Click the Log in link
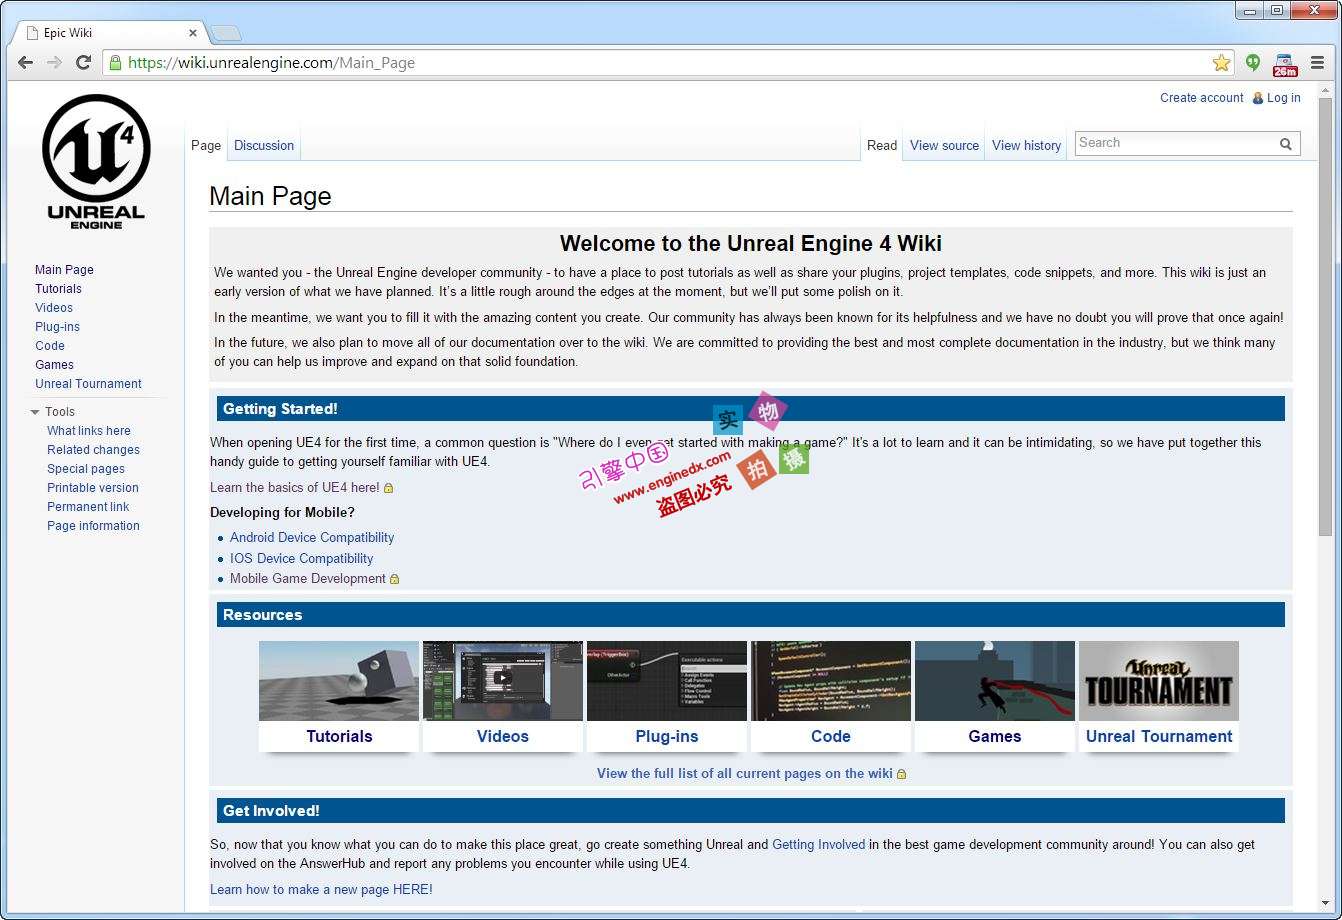Image resolution: width=1342 pixels, height=920 pixels. click(x=1284, y=98)
